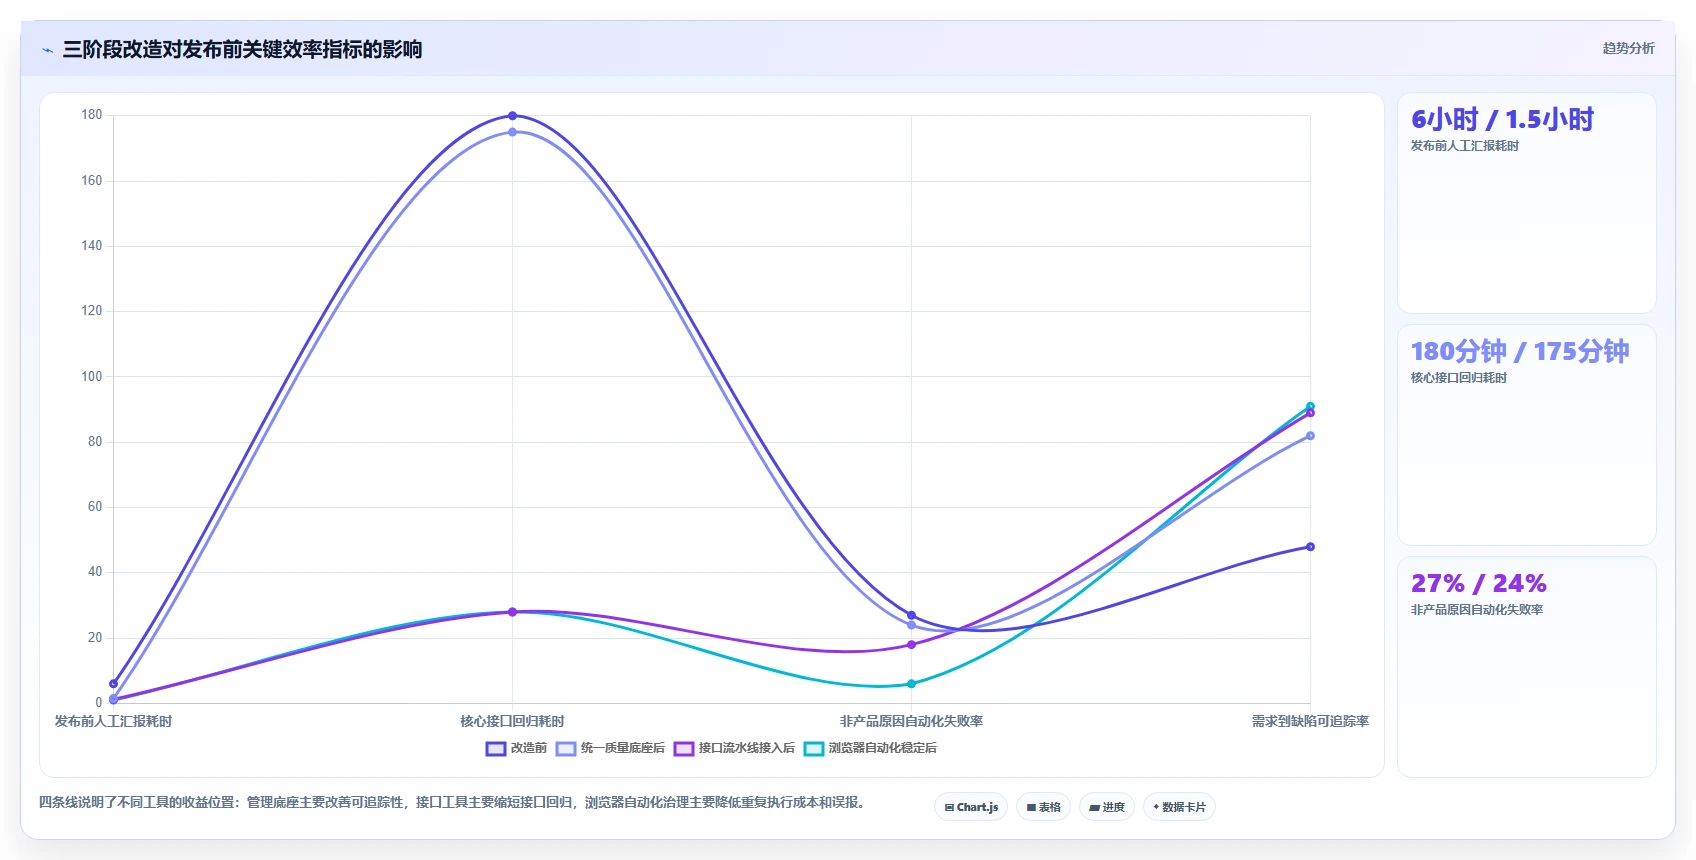Click the 趋势分析 badge in header
Viewport: 1696px width, 860px height.
click(1628, 48)
